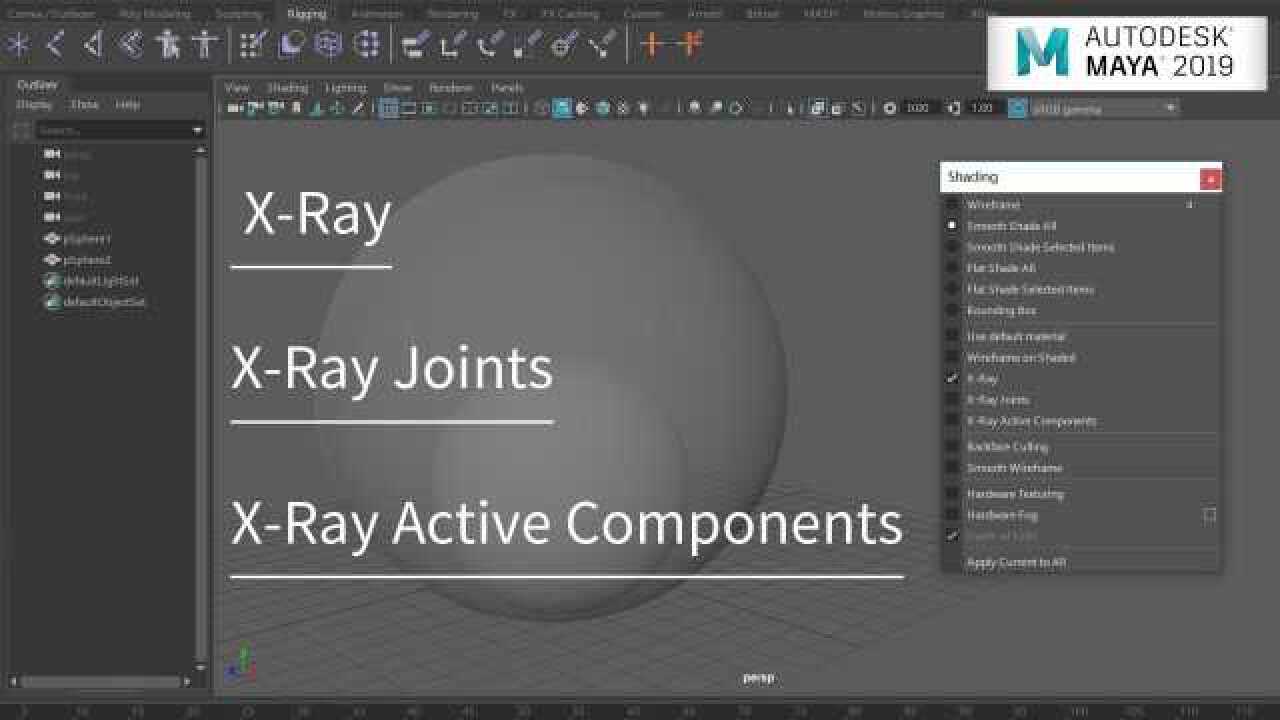Switch to the Animation menu set tab
Screen dimensions: 1280x720
click(377, 14)
